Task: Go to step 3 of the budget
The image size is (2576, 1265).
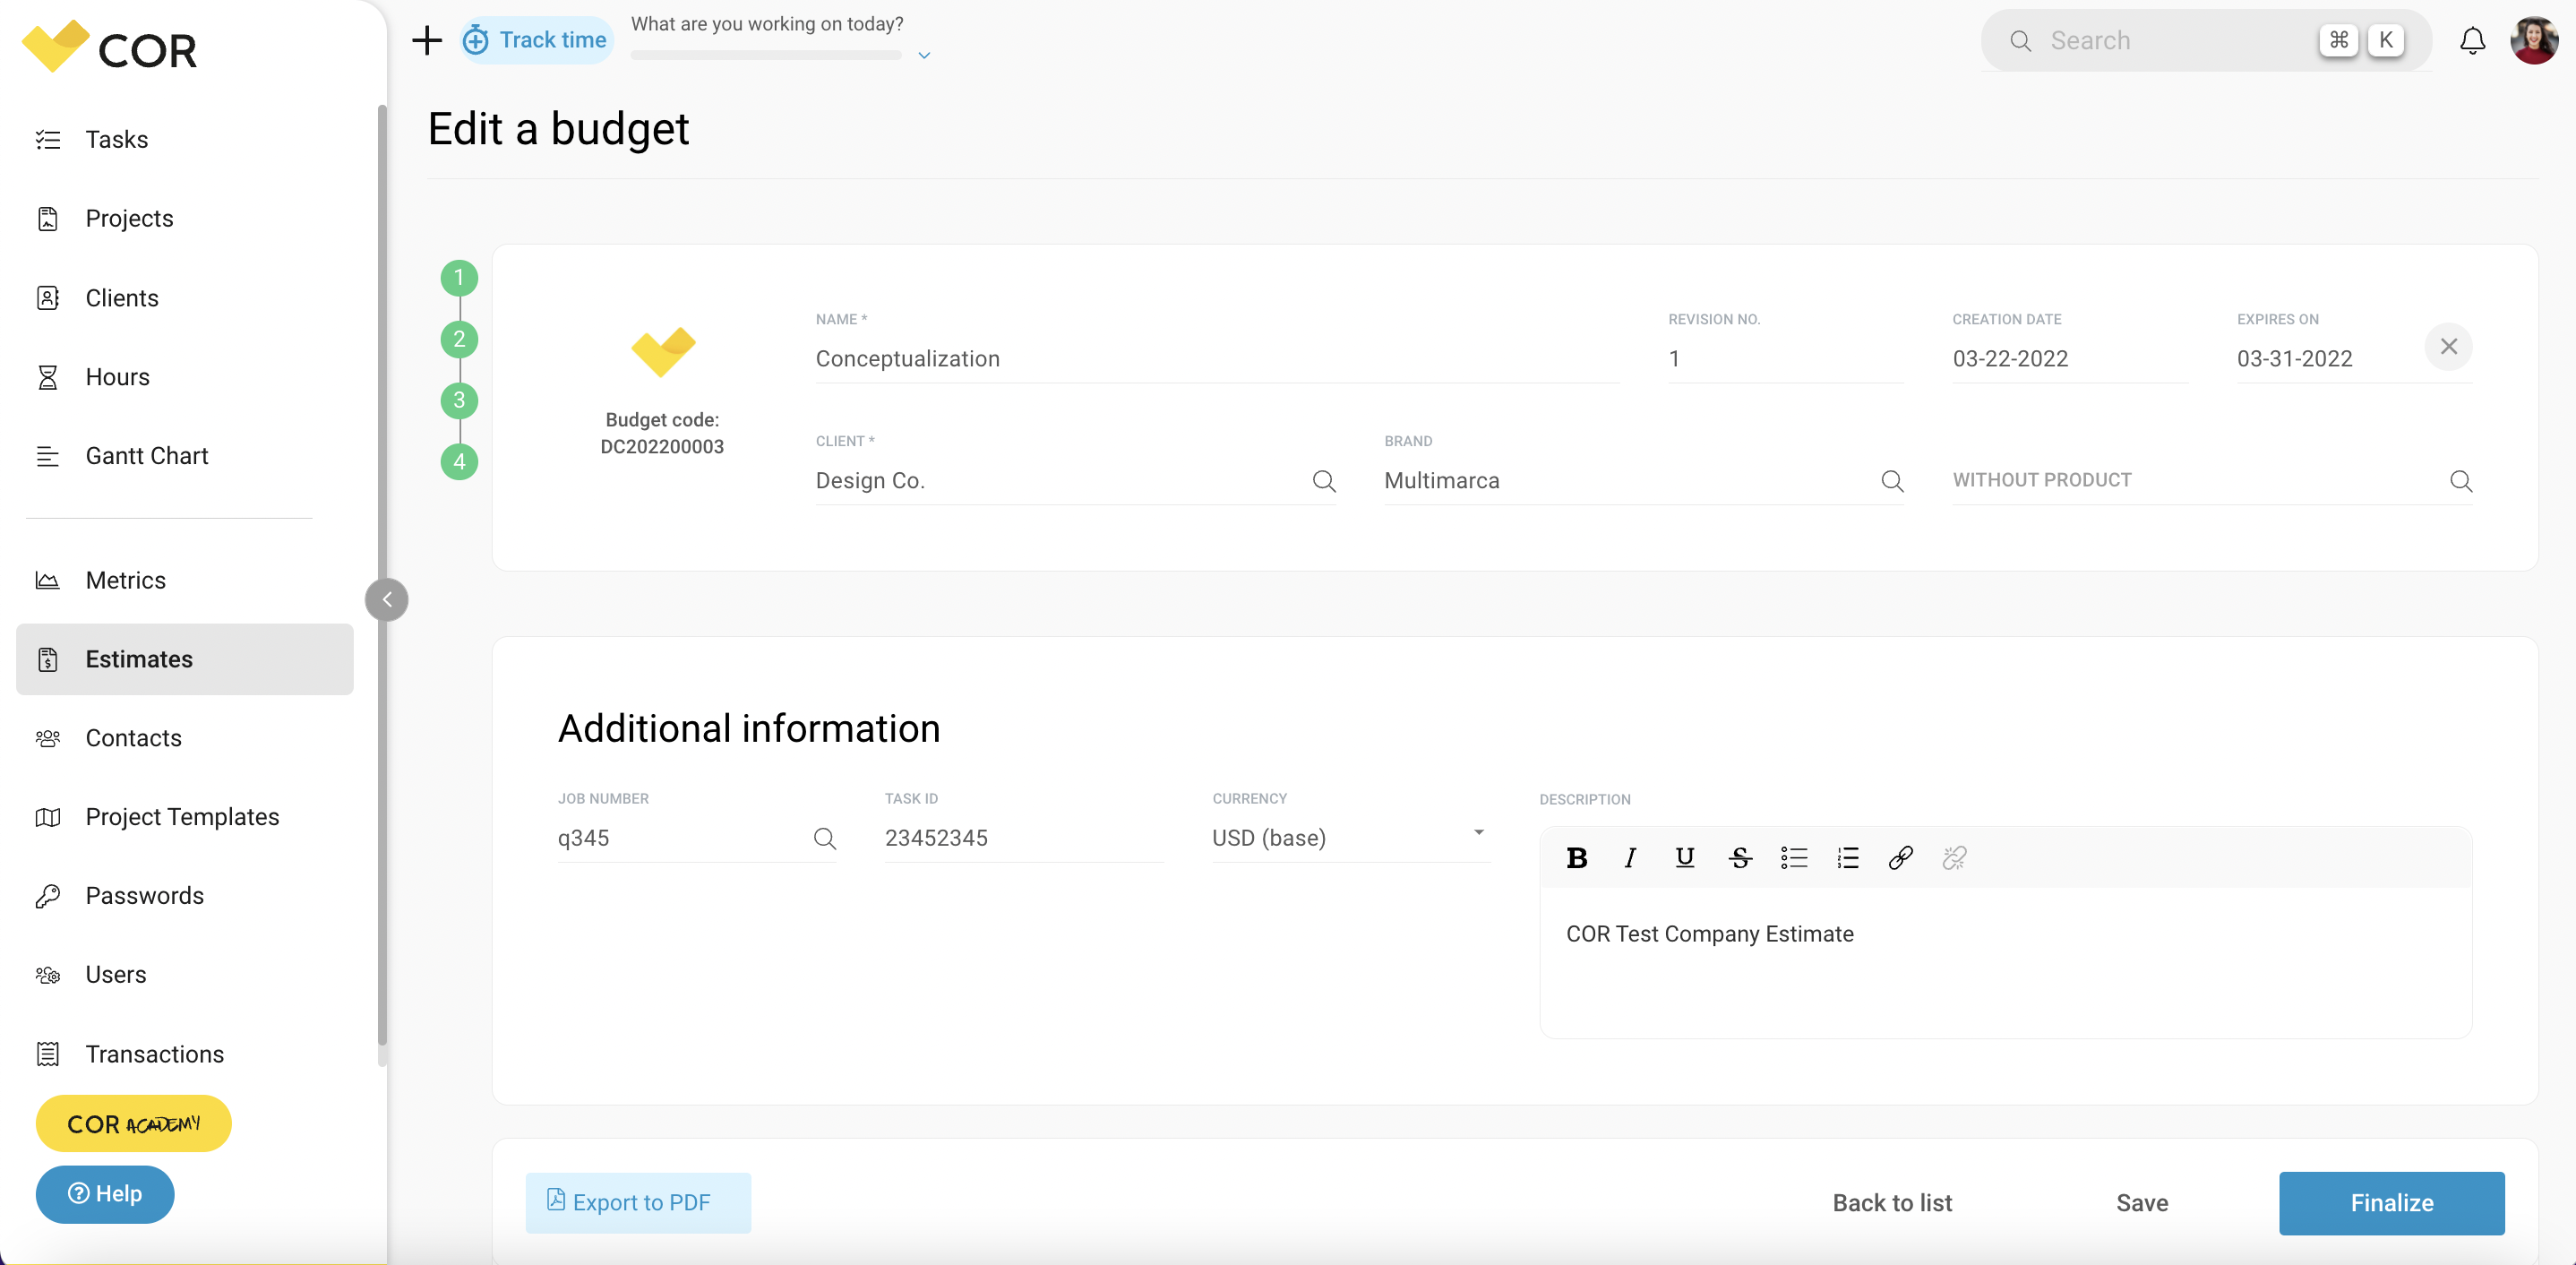Action: [x=459, y=400]
